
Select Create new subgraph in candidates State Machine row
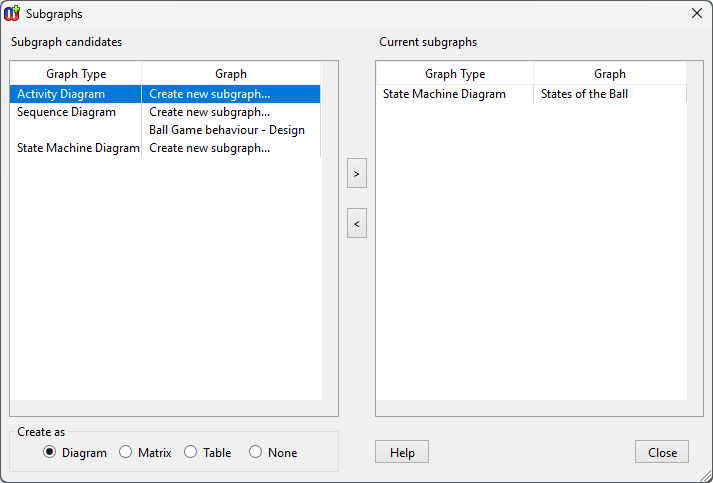tap(210, 148)
